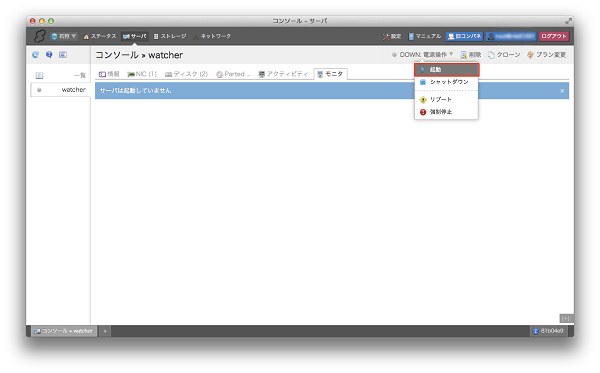Select 起動 from the power menu

(x=447, y=70)
